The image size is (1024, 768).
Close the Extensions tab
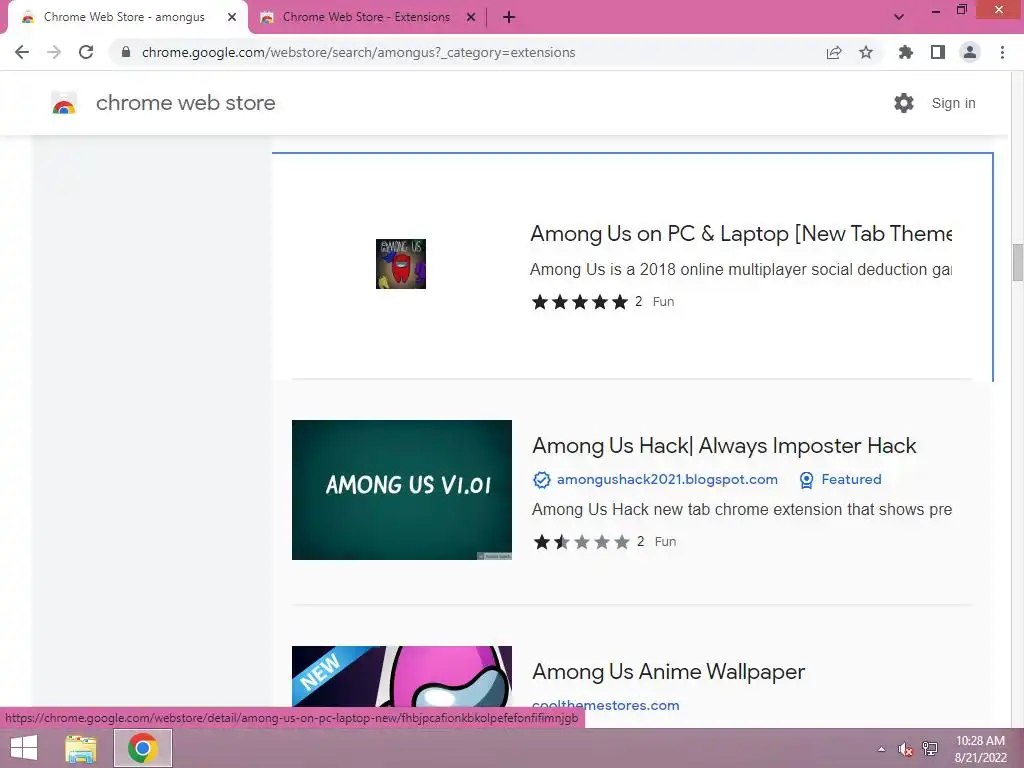tap(471, 17)
